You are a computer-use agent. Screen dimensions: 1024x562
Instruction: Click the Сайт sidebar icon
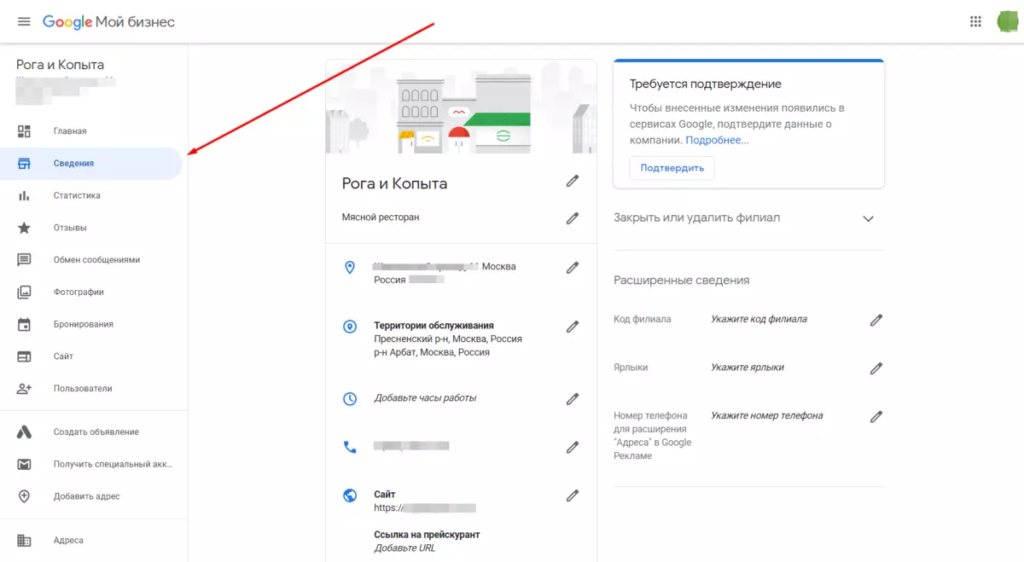click(x=24, y=356)
